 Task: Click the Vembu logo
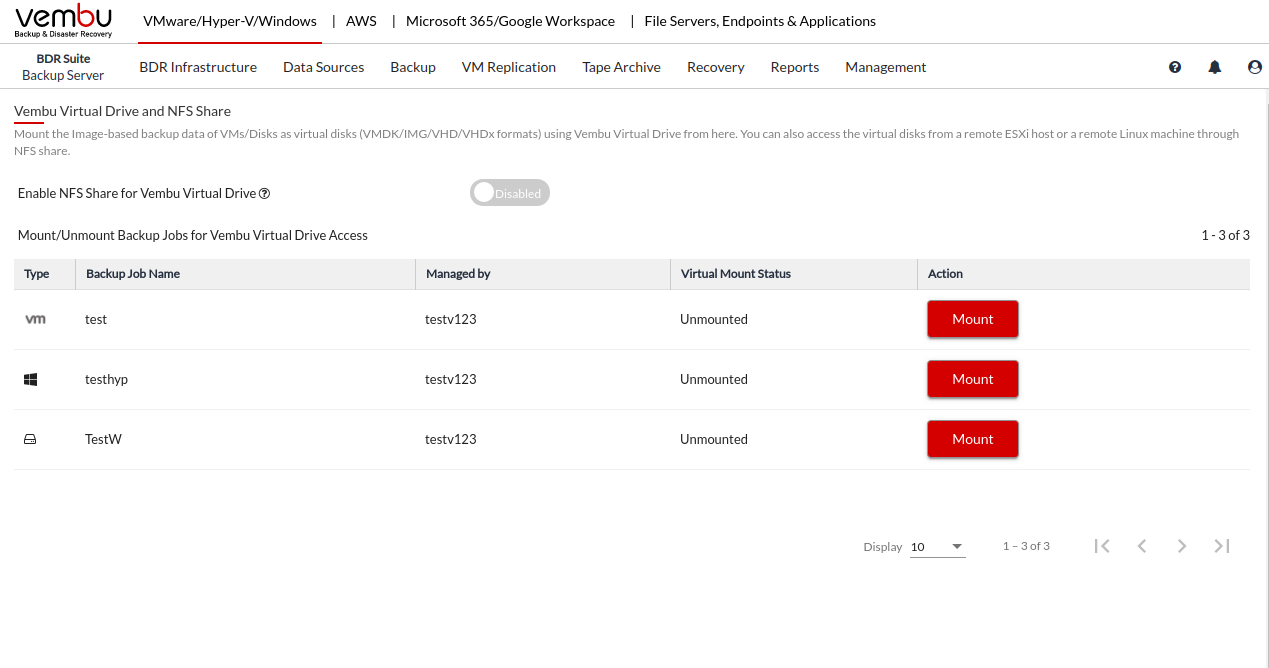click(x=64, y=21)
